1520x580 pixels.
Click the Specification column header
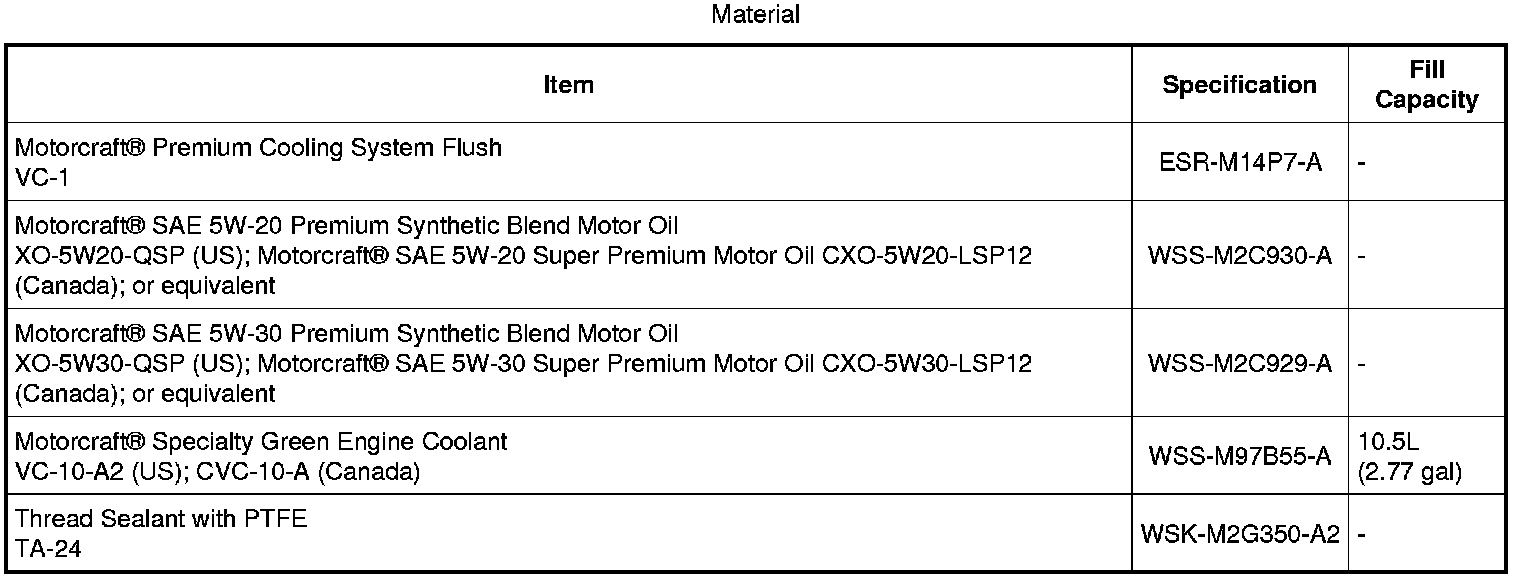[x=1239, y=85]
